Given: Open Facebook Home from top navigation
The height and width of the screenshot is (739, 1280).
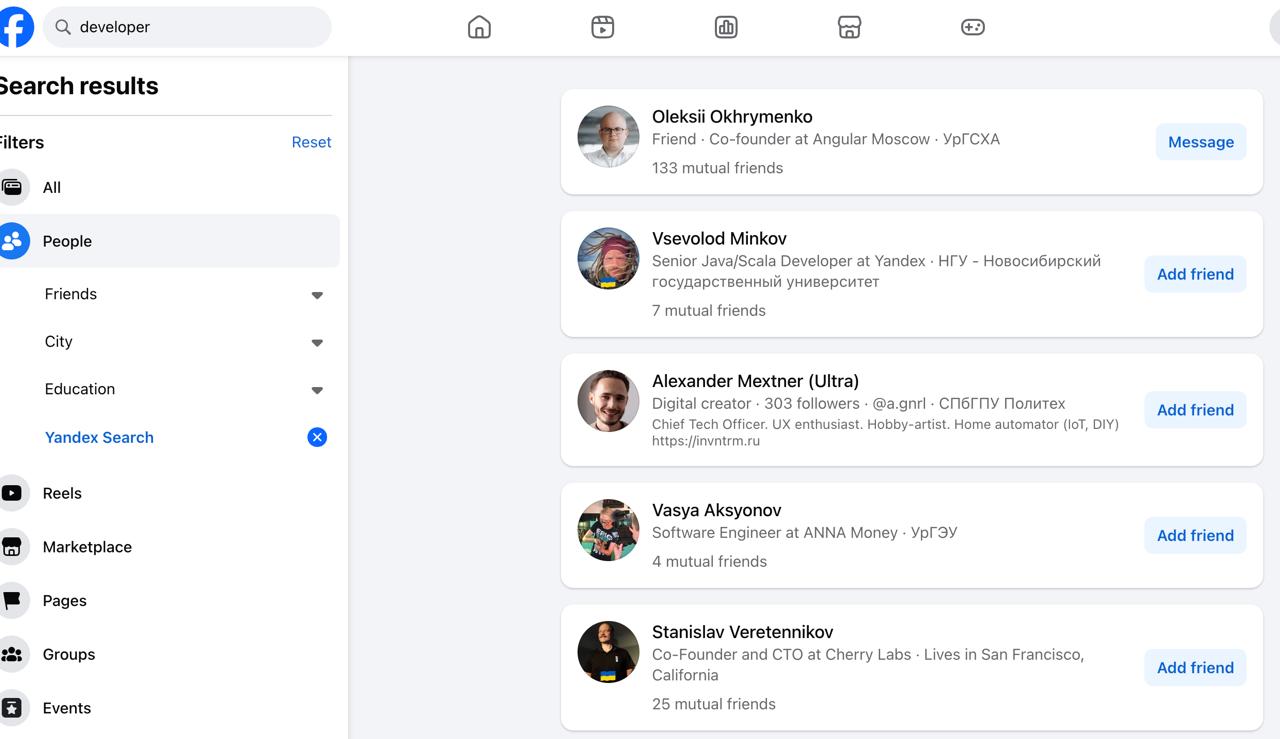Looking at the screenshot, I should (x=480, y=27).
